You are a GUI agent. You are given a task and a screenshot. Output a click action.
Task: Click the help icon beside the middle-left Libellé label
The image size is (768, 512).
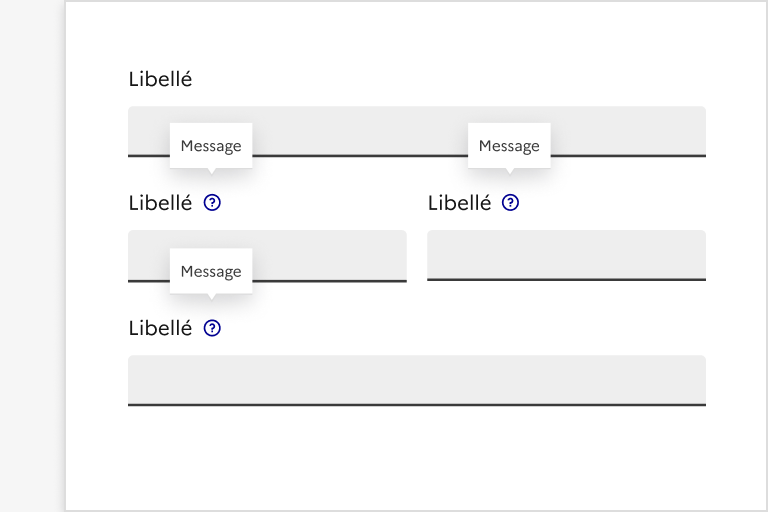212,203
